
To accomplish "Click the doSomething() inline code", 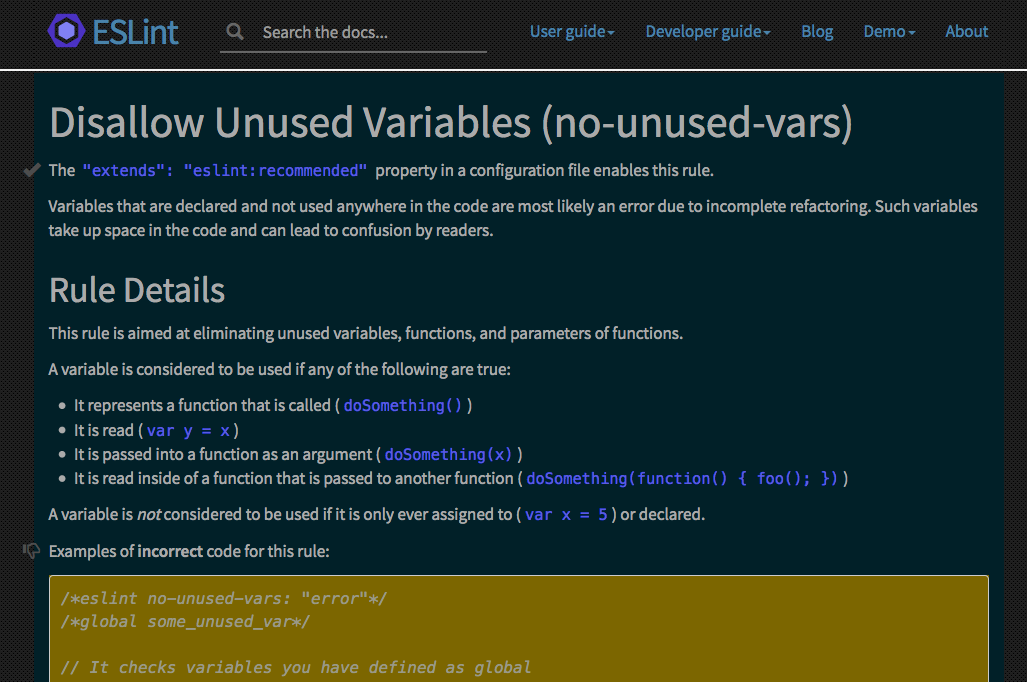I will [403, 406].
